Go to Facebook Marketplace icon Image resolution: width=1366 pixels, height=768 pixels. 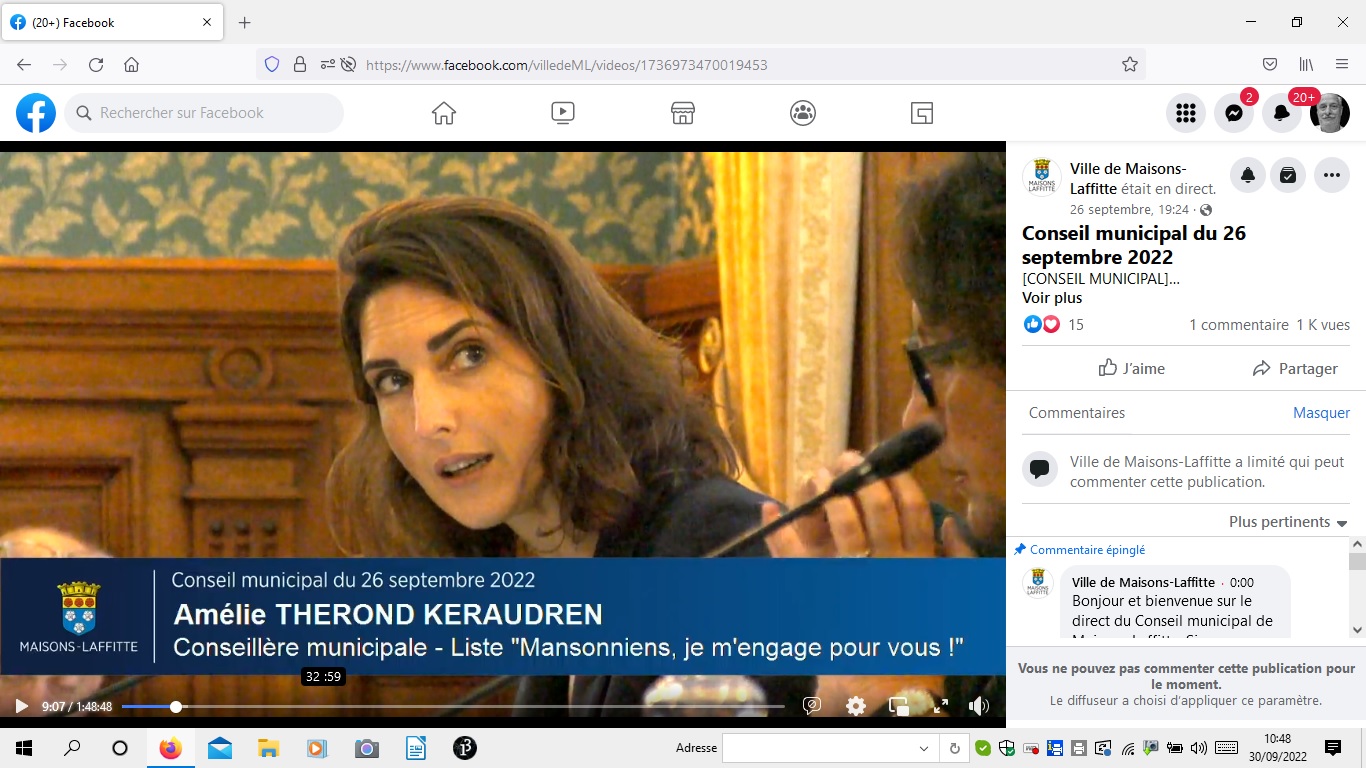click(x=683, y=113)
